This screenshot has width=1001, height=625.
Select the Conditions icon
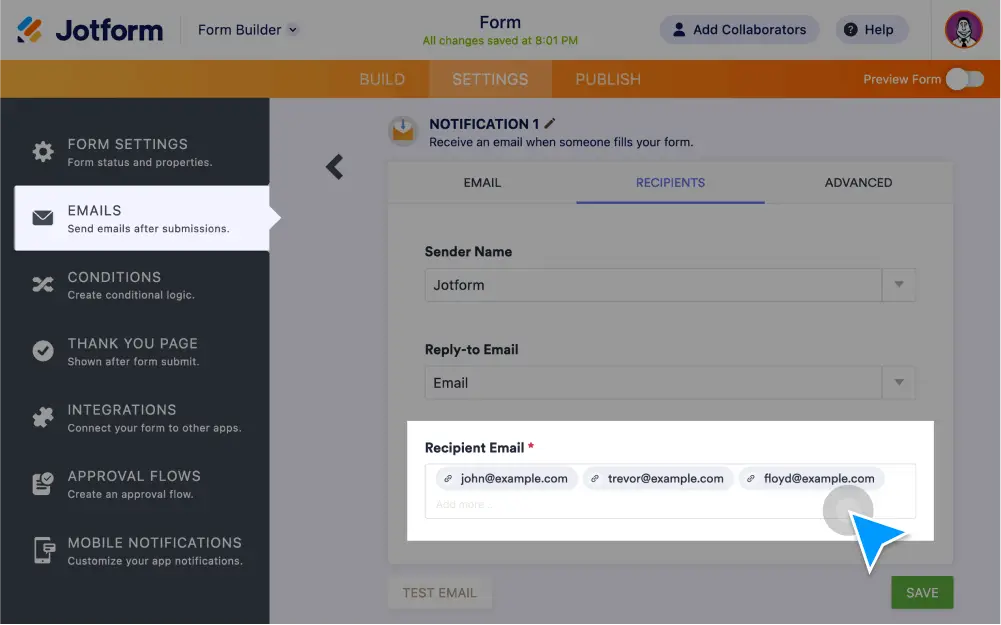42,284
